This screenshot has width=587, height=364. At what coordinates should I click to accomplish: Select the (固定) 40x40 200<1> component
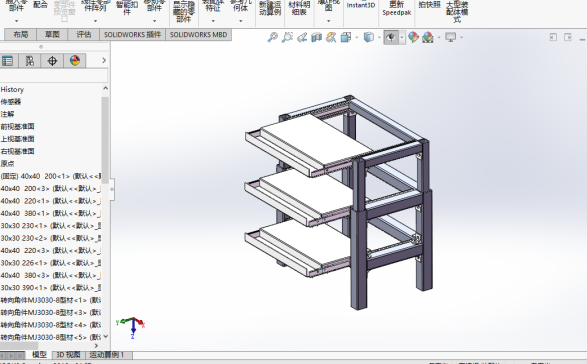click(51, 176)
